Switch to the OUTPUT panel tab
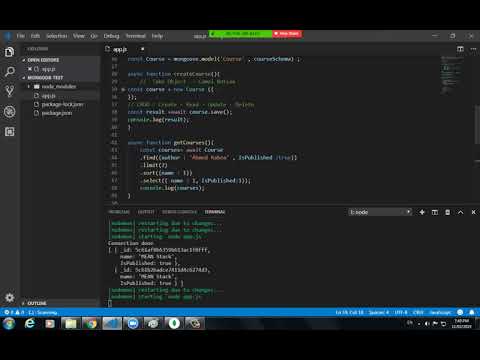480x360 pixels. (146, 212)
